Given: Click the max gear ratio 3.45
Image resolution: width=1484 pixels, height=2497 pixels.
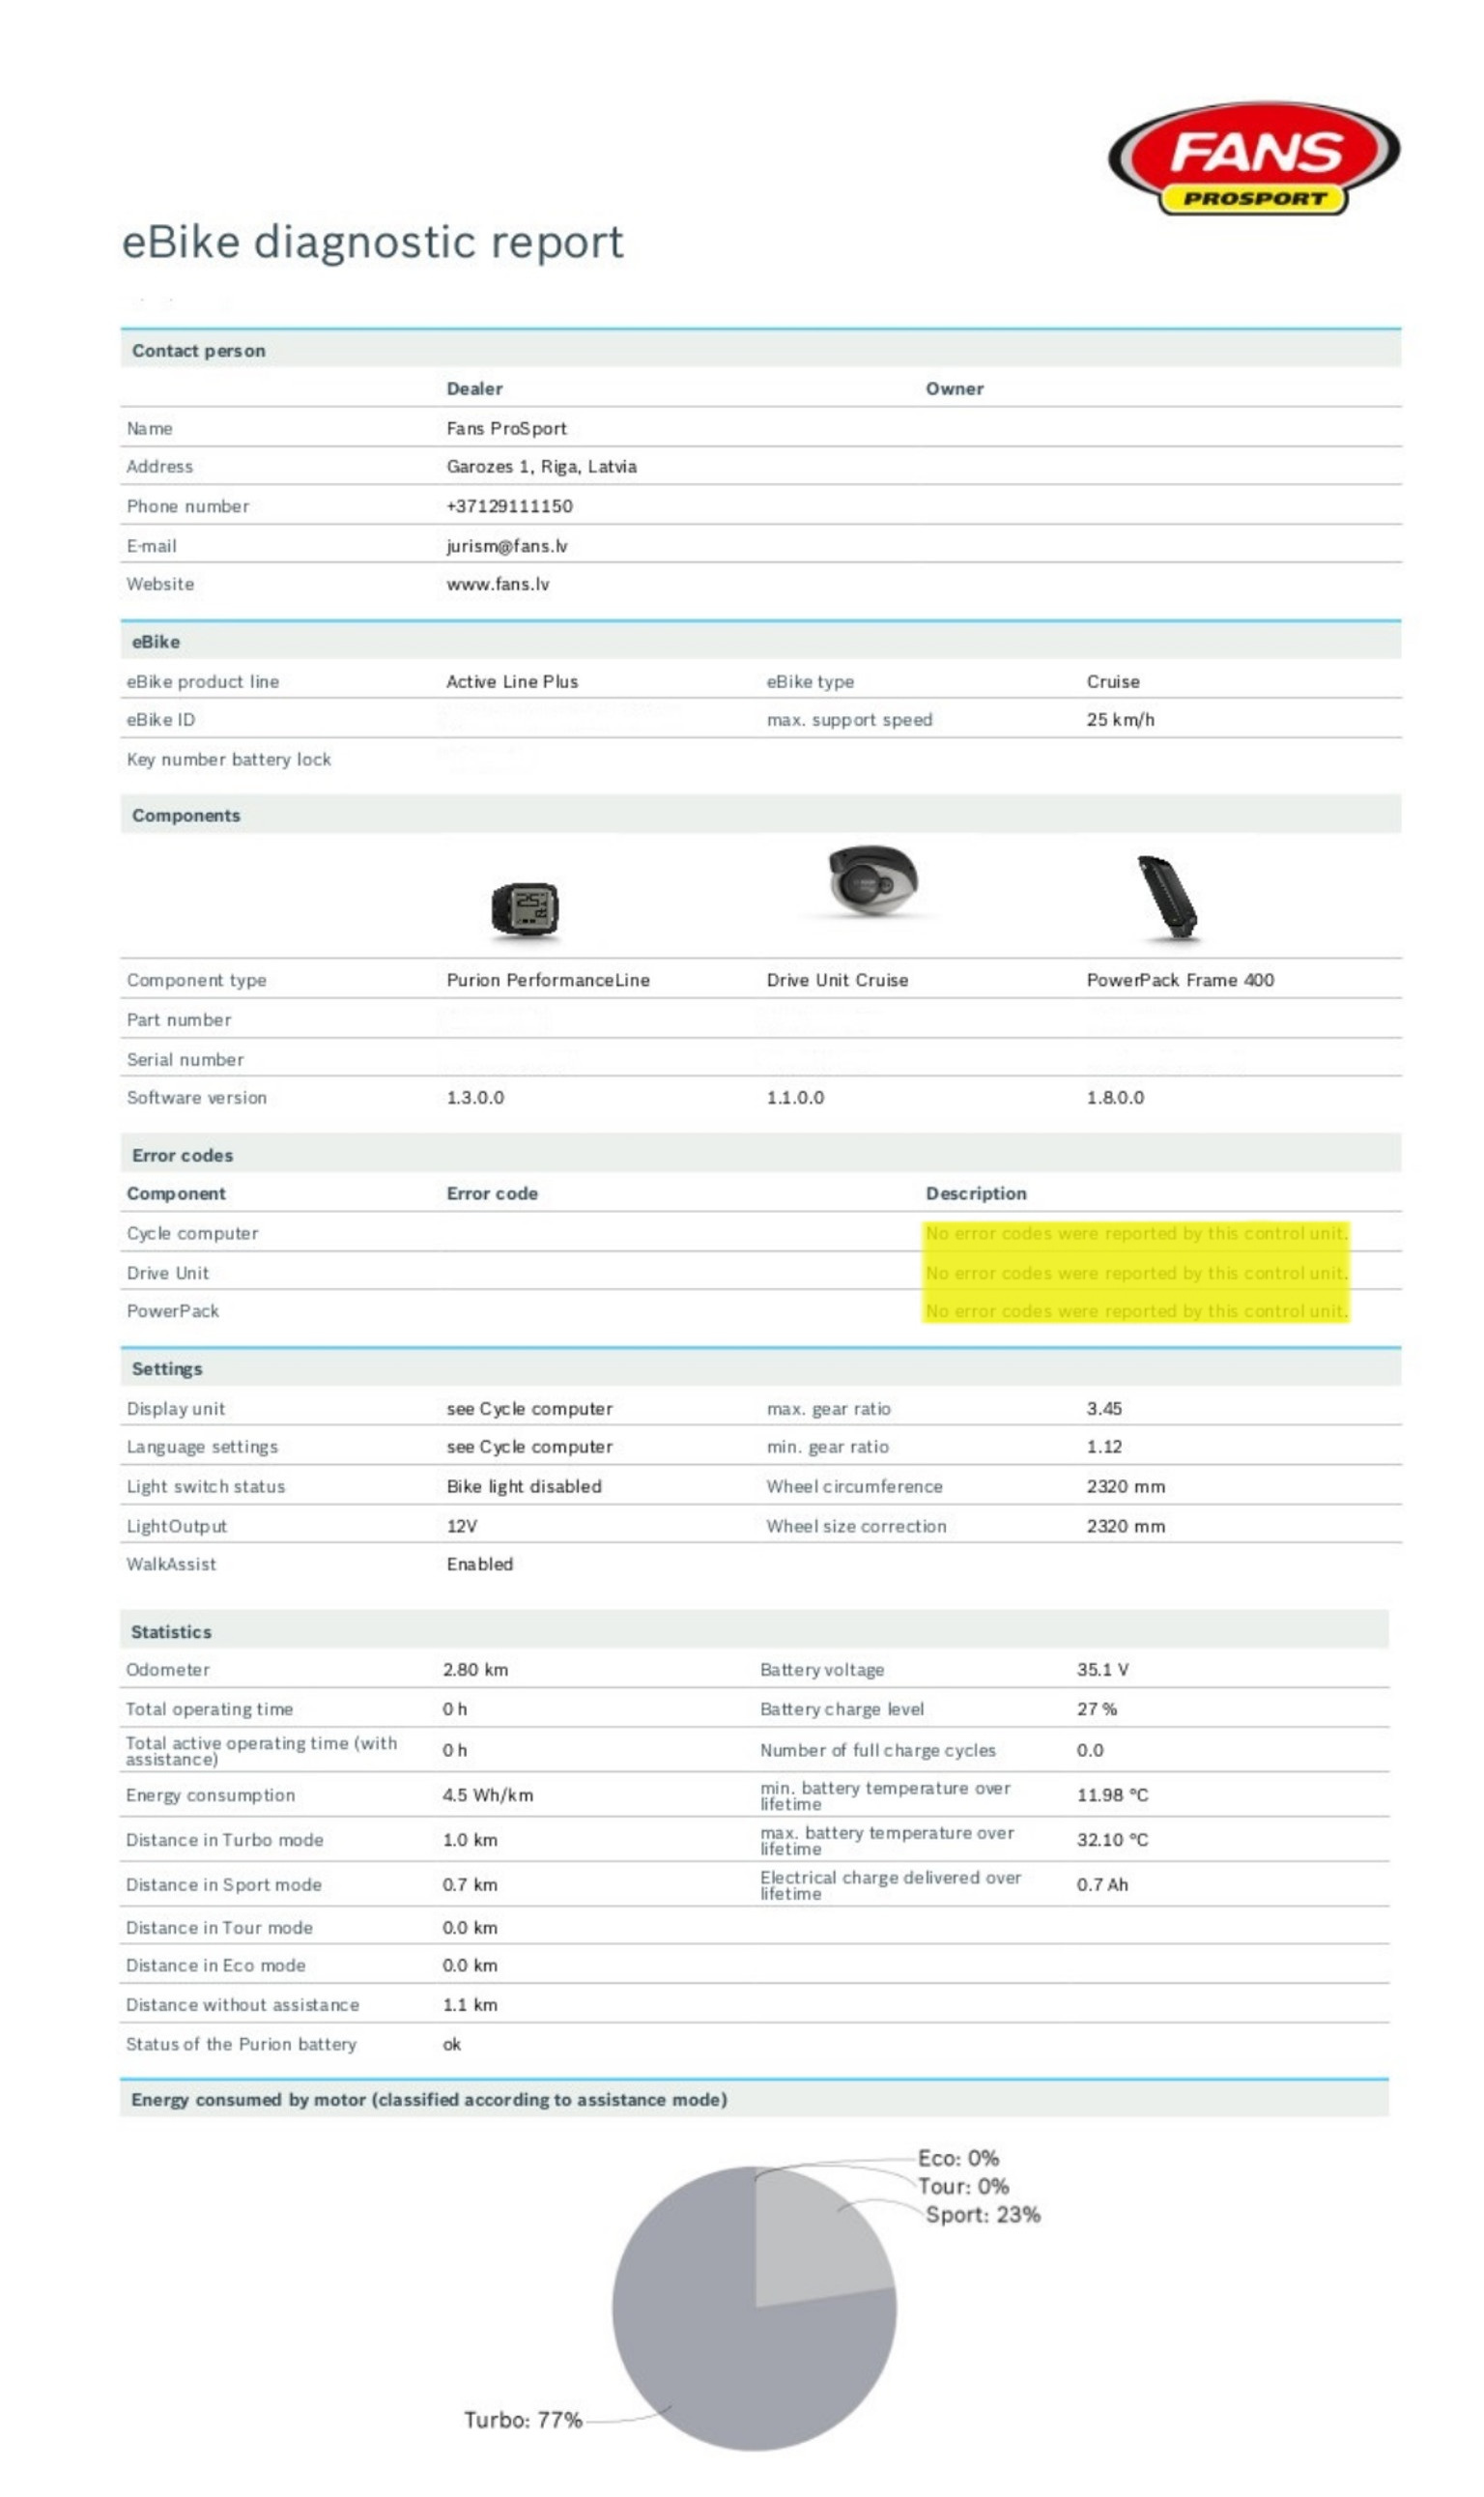Looking at the screenshot, I should click(x=1104, y=1409).
